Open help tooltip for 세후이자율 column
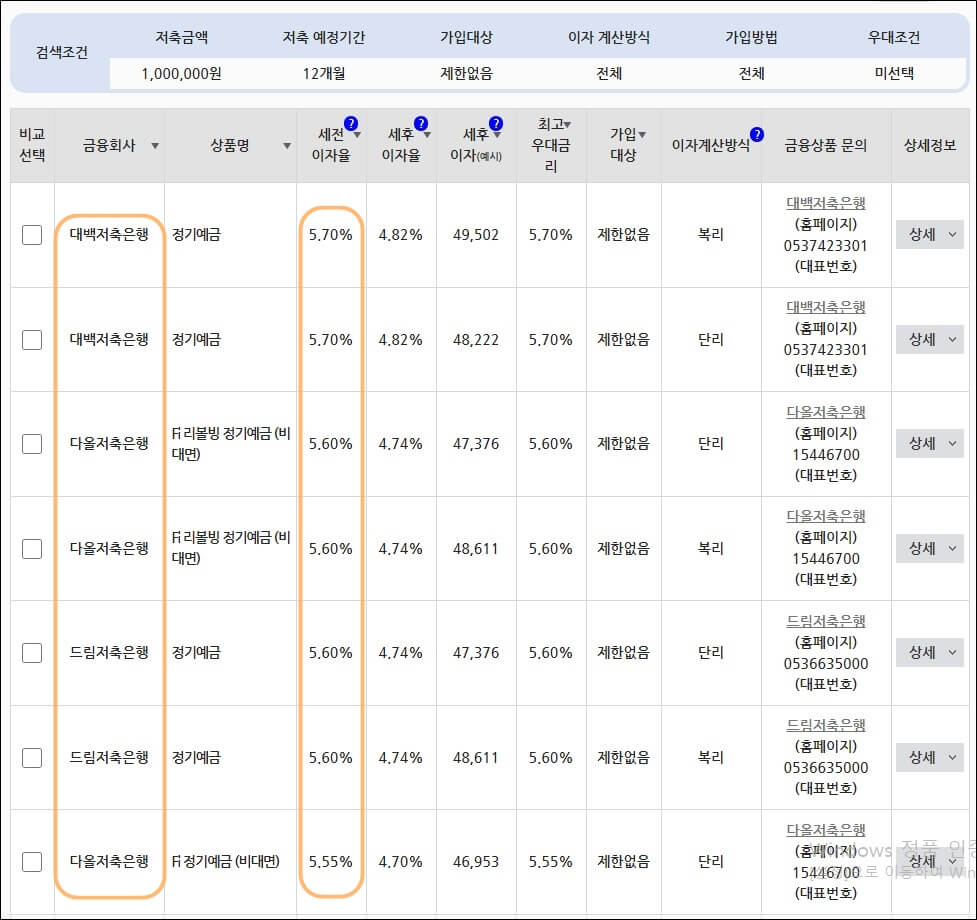 tap(422, 123)
